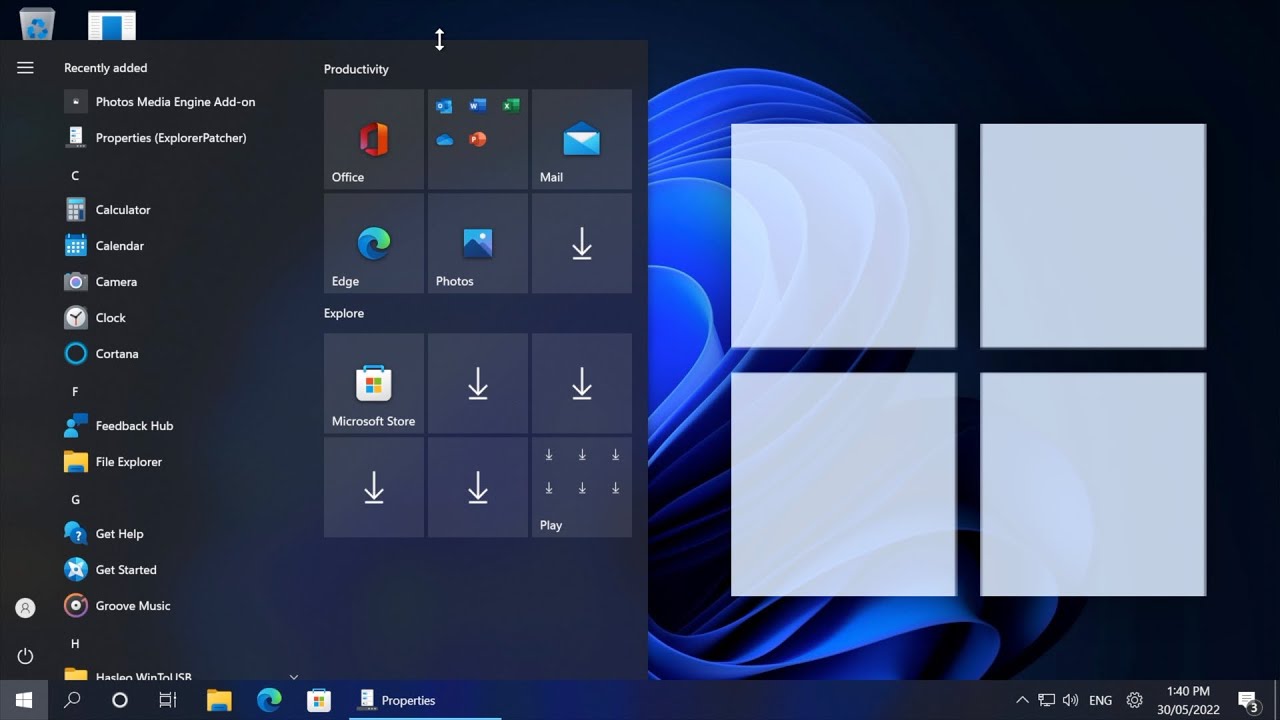Click the Explore group header
This screenshot has width=1280, height=720.
[344, 313]
